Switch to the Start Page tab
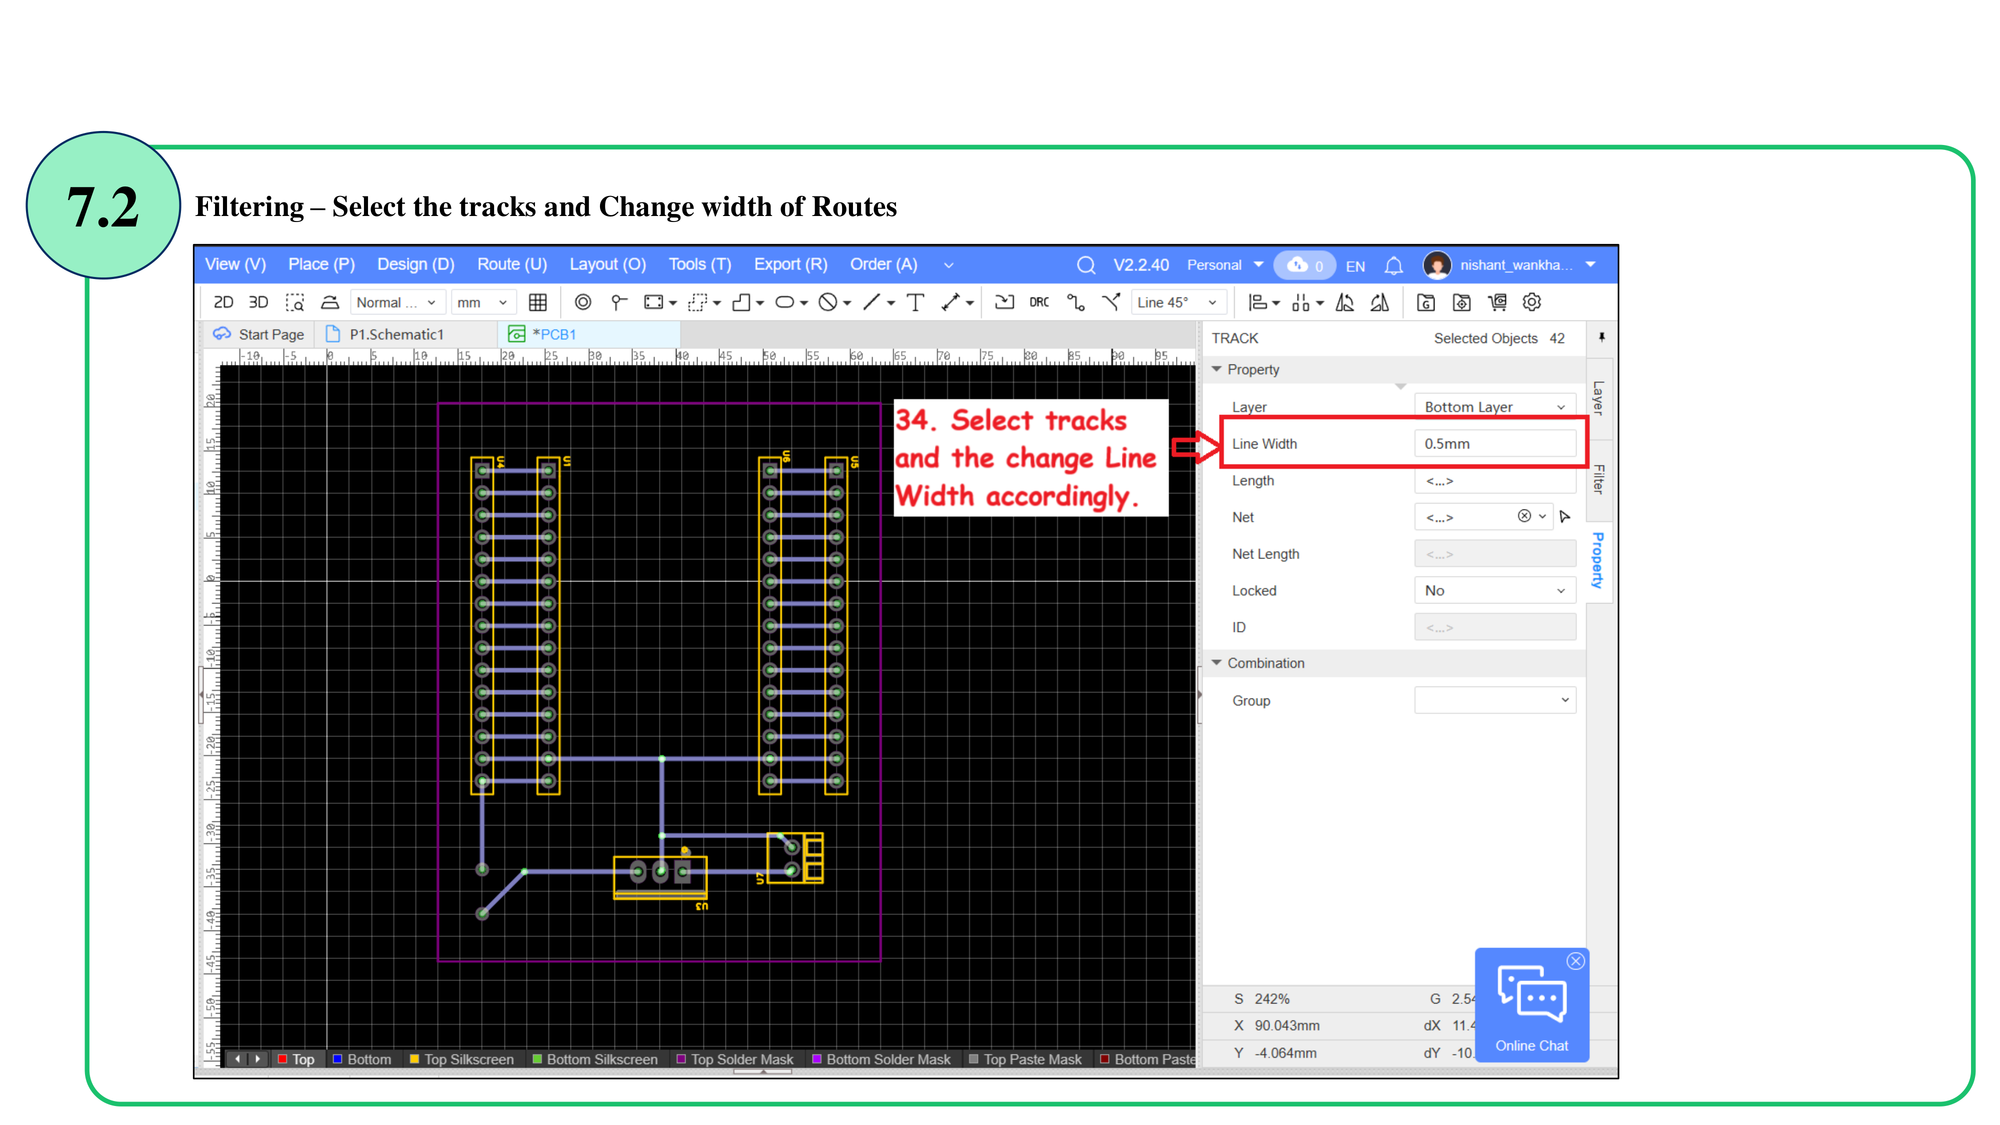 point(259,334)
